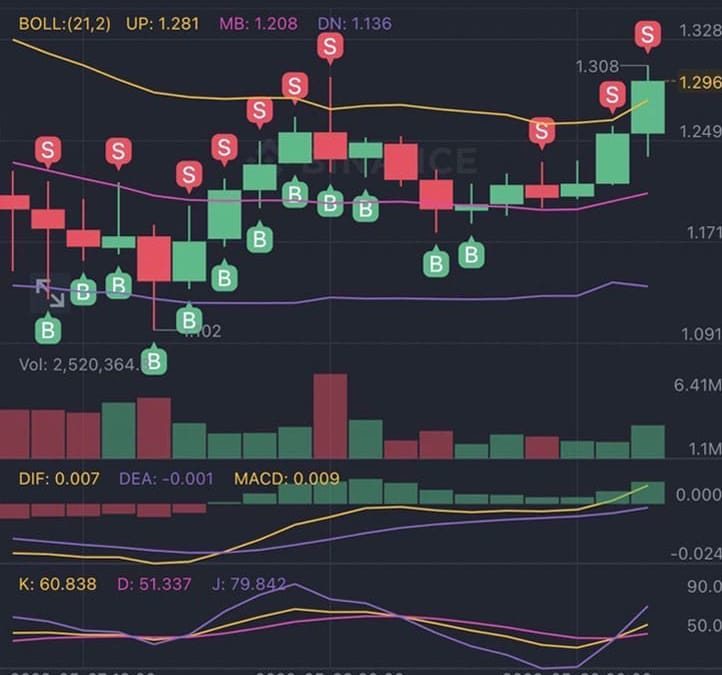Viewport: 722px width, 675px height.
Task: Select the rightmost green candlestick
Action: tap(647, 107)
